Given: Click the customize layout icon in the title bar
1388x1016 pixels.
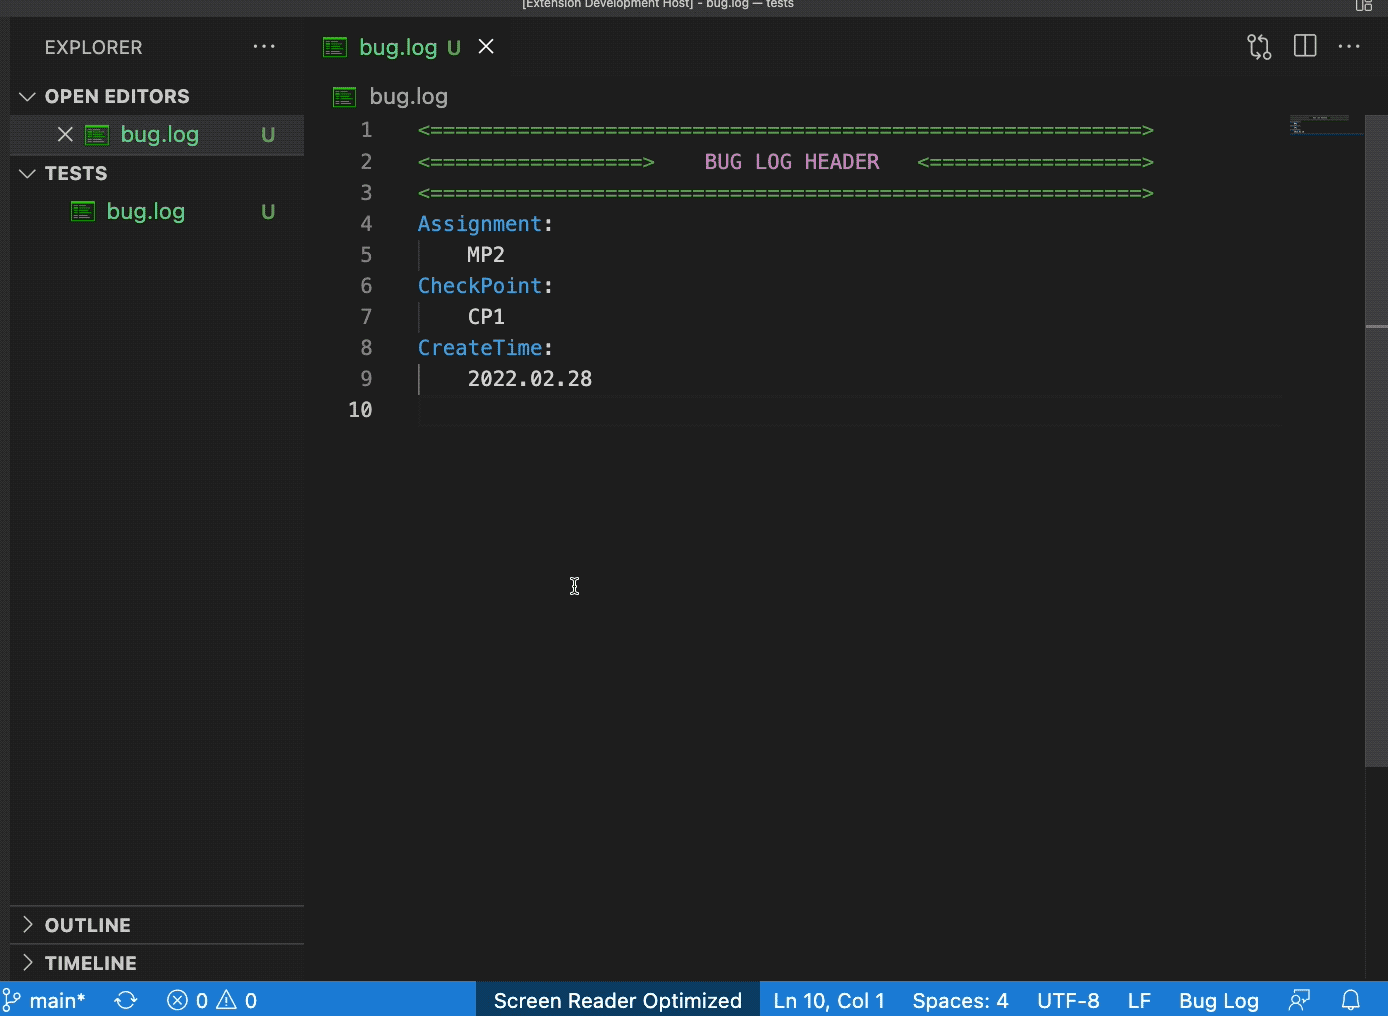Looking at the screenshot, I should tap(1364, 5).
